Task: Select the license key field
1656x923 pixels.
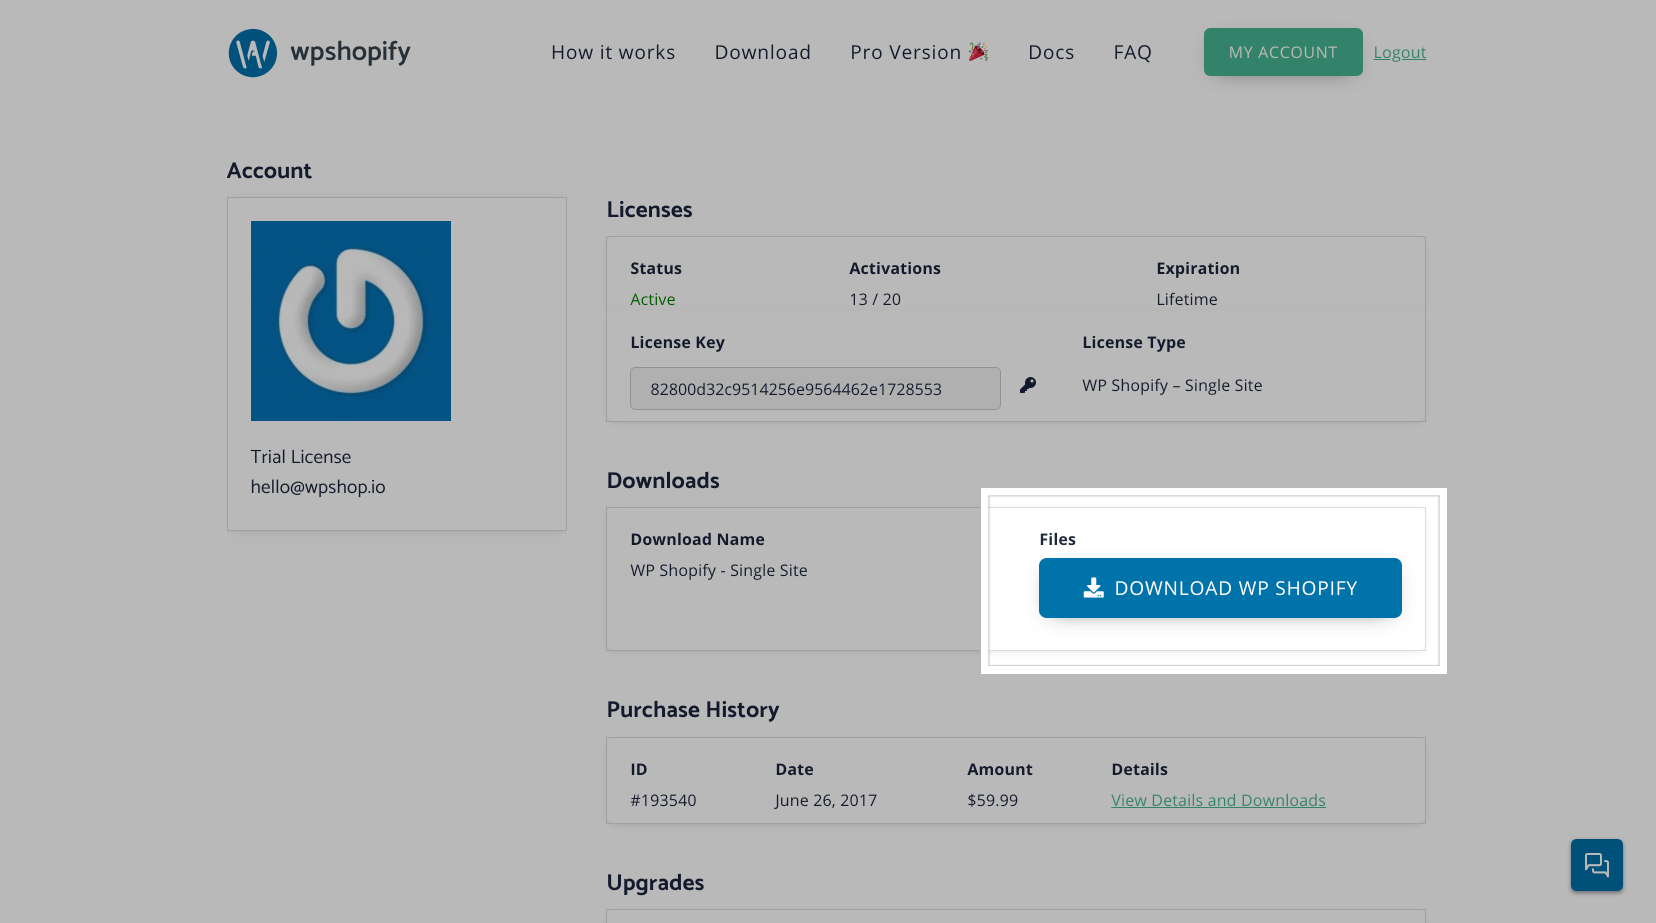Action: pos(815,389)
